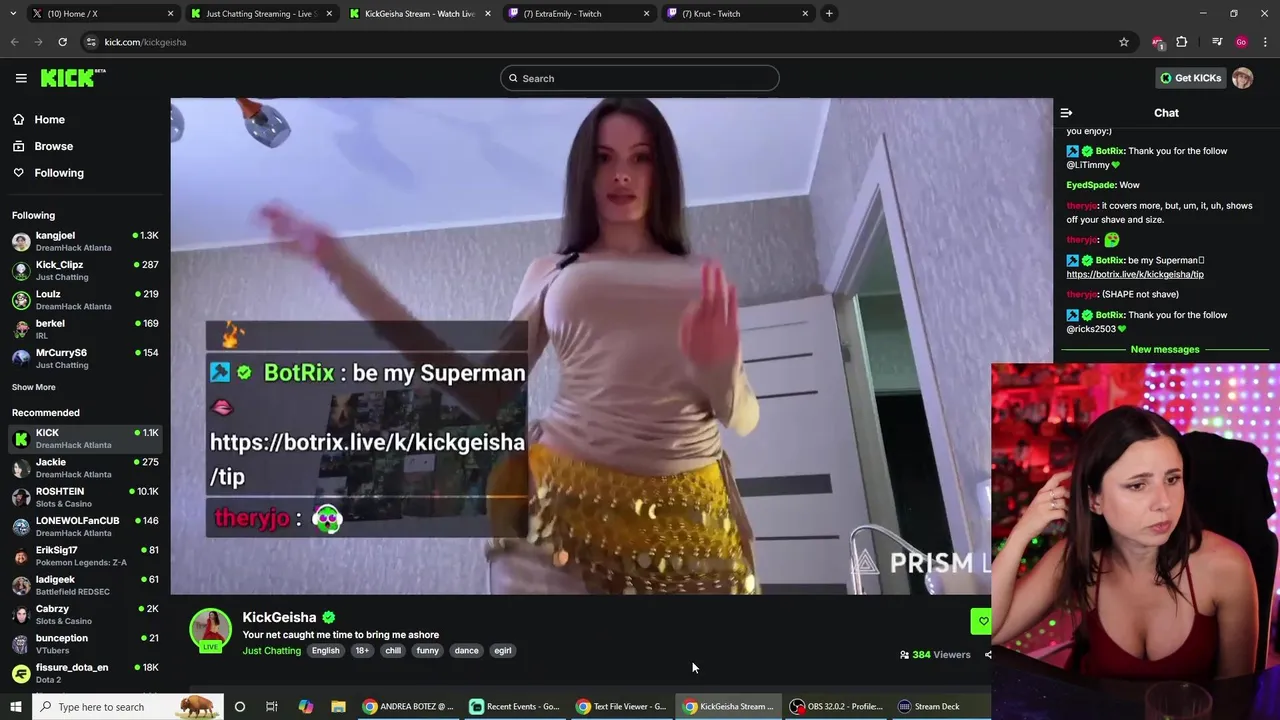Screen dimensions: 1280x720
Task: Open the browser extensions puzzle icon
Action: [x=1182, y=42]
